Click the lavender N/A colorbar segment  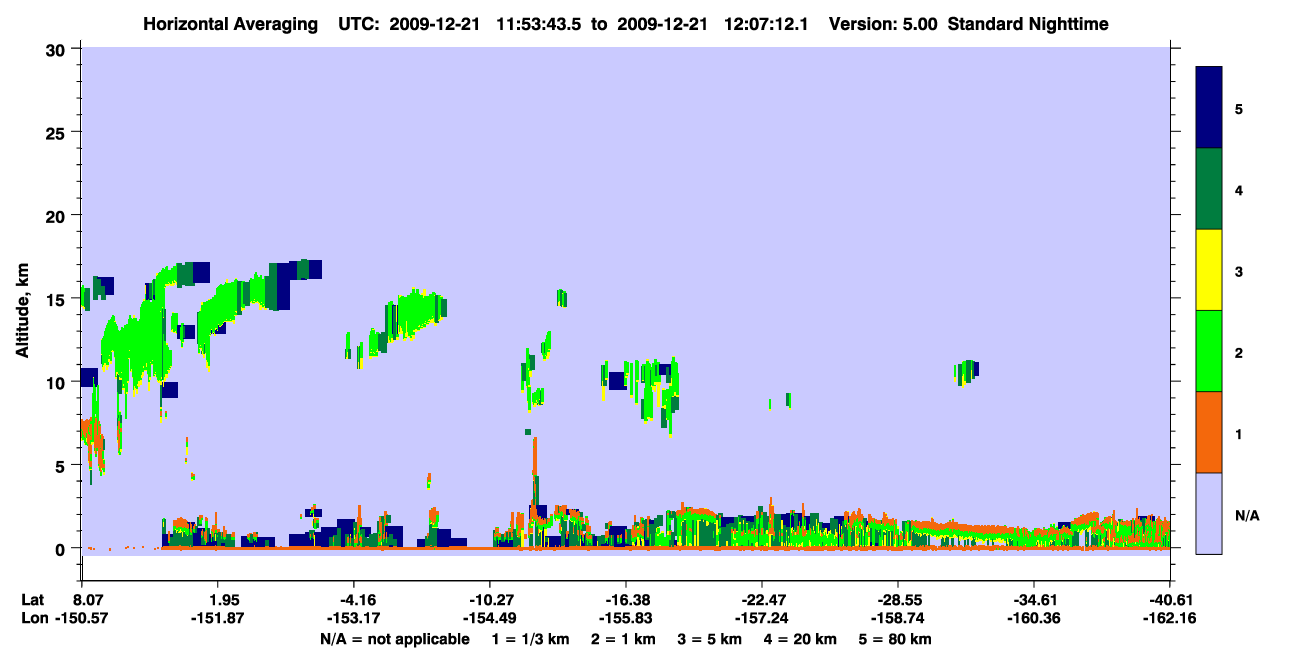[1209, 513]
